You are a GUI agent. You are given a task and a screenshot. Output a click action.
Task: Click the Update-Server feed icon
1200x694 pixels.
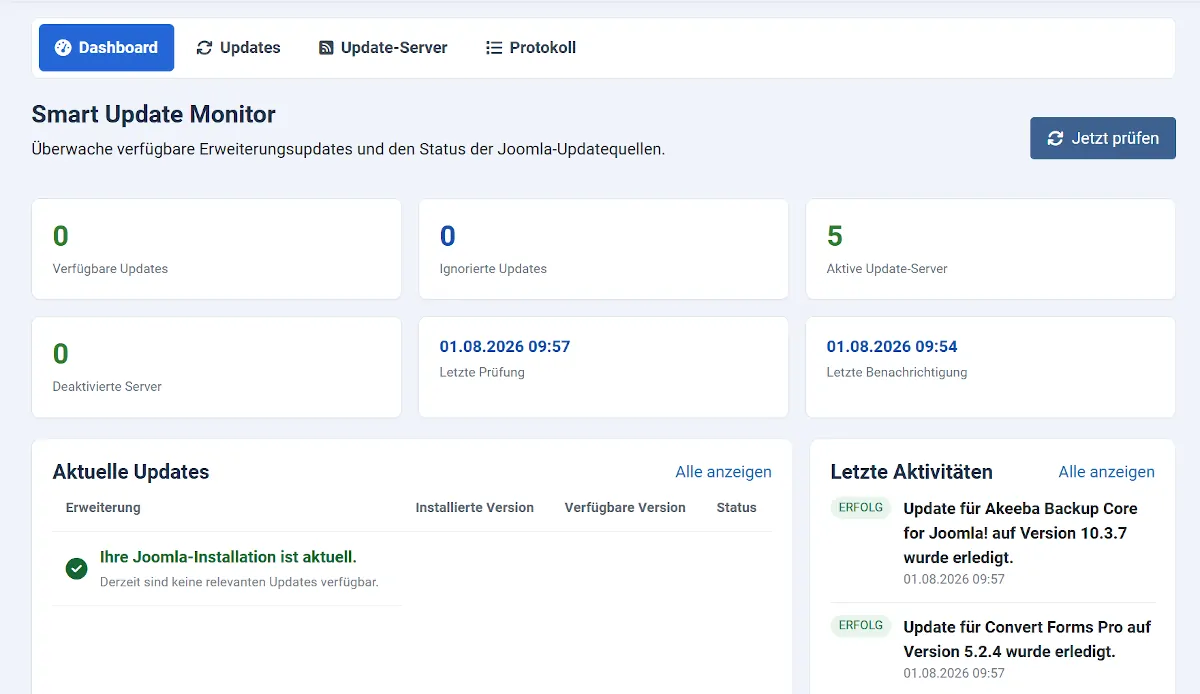point(326,47)
